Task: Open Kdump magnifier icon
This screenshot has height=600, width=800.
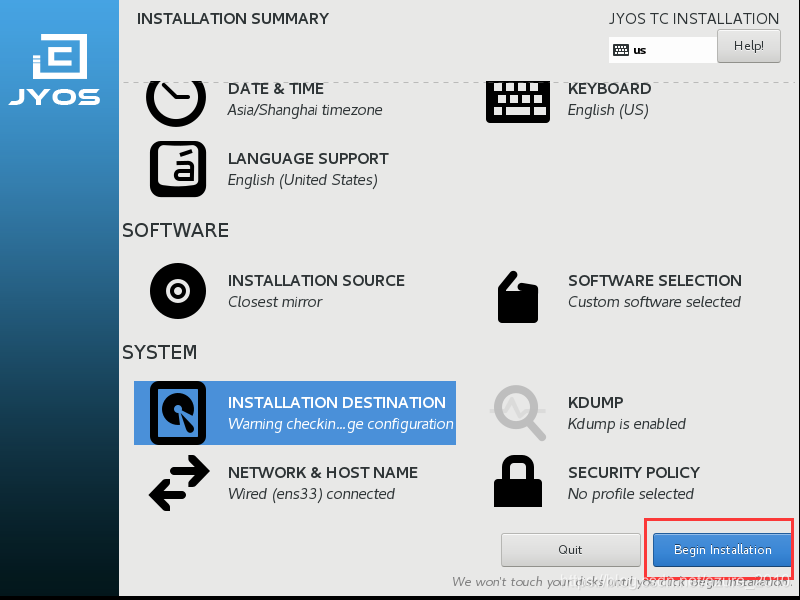Action: pos(518,413)
